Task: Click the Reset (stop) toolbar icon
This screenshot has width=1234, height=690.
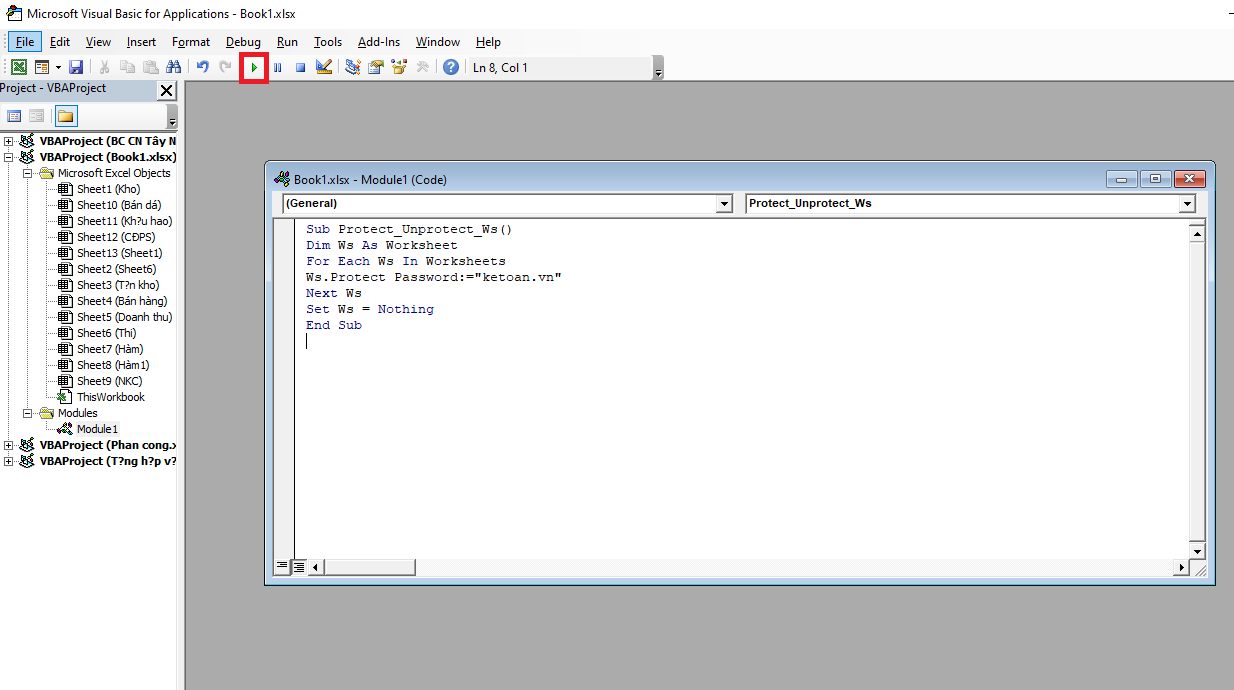Action: click(300, 68)
